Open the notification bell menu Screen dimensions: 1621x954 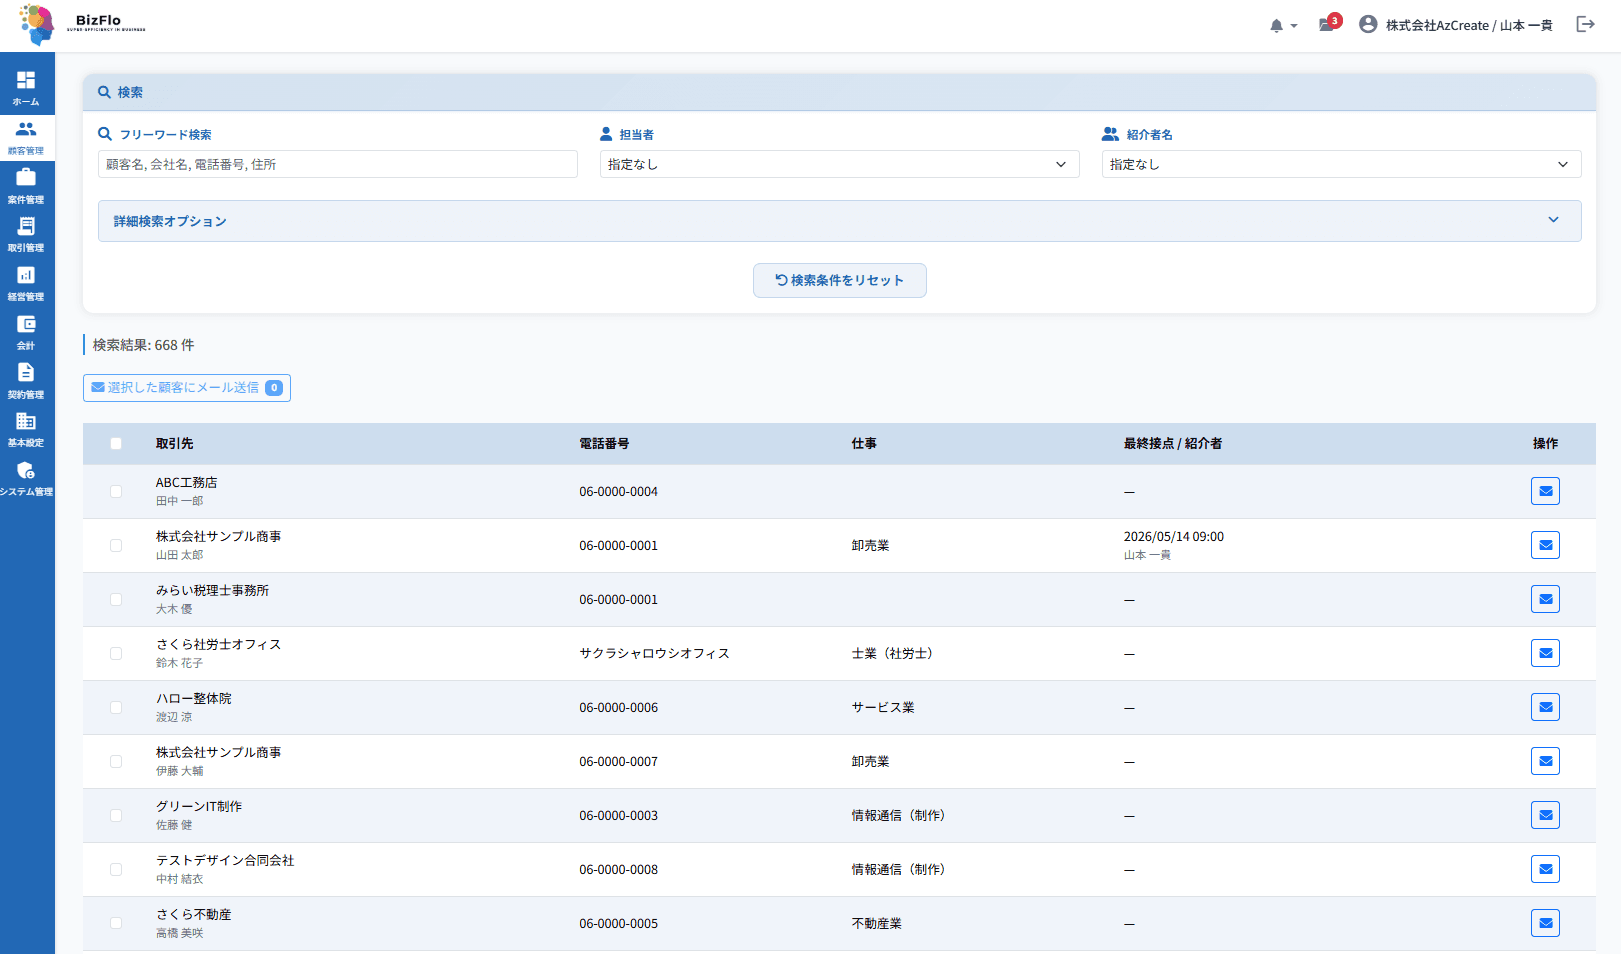point(1283,26)
